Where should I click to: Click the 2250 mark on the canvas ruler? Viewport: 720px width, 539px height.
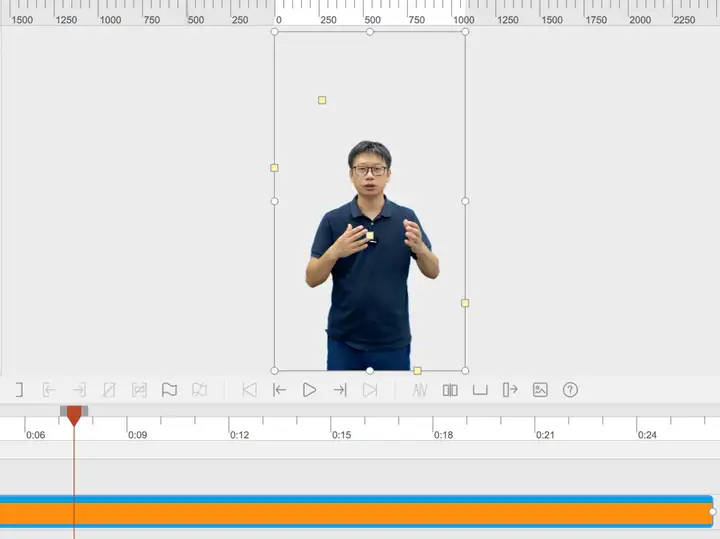click(684, 20)
